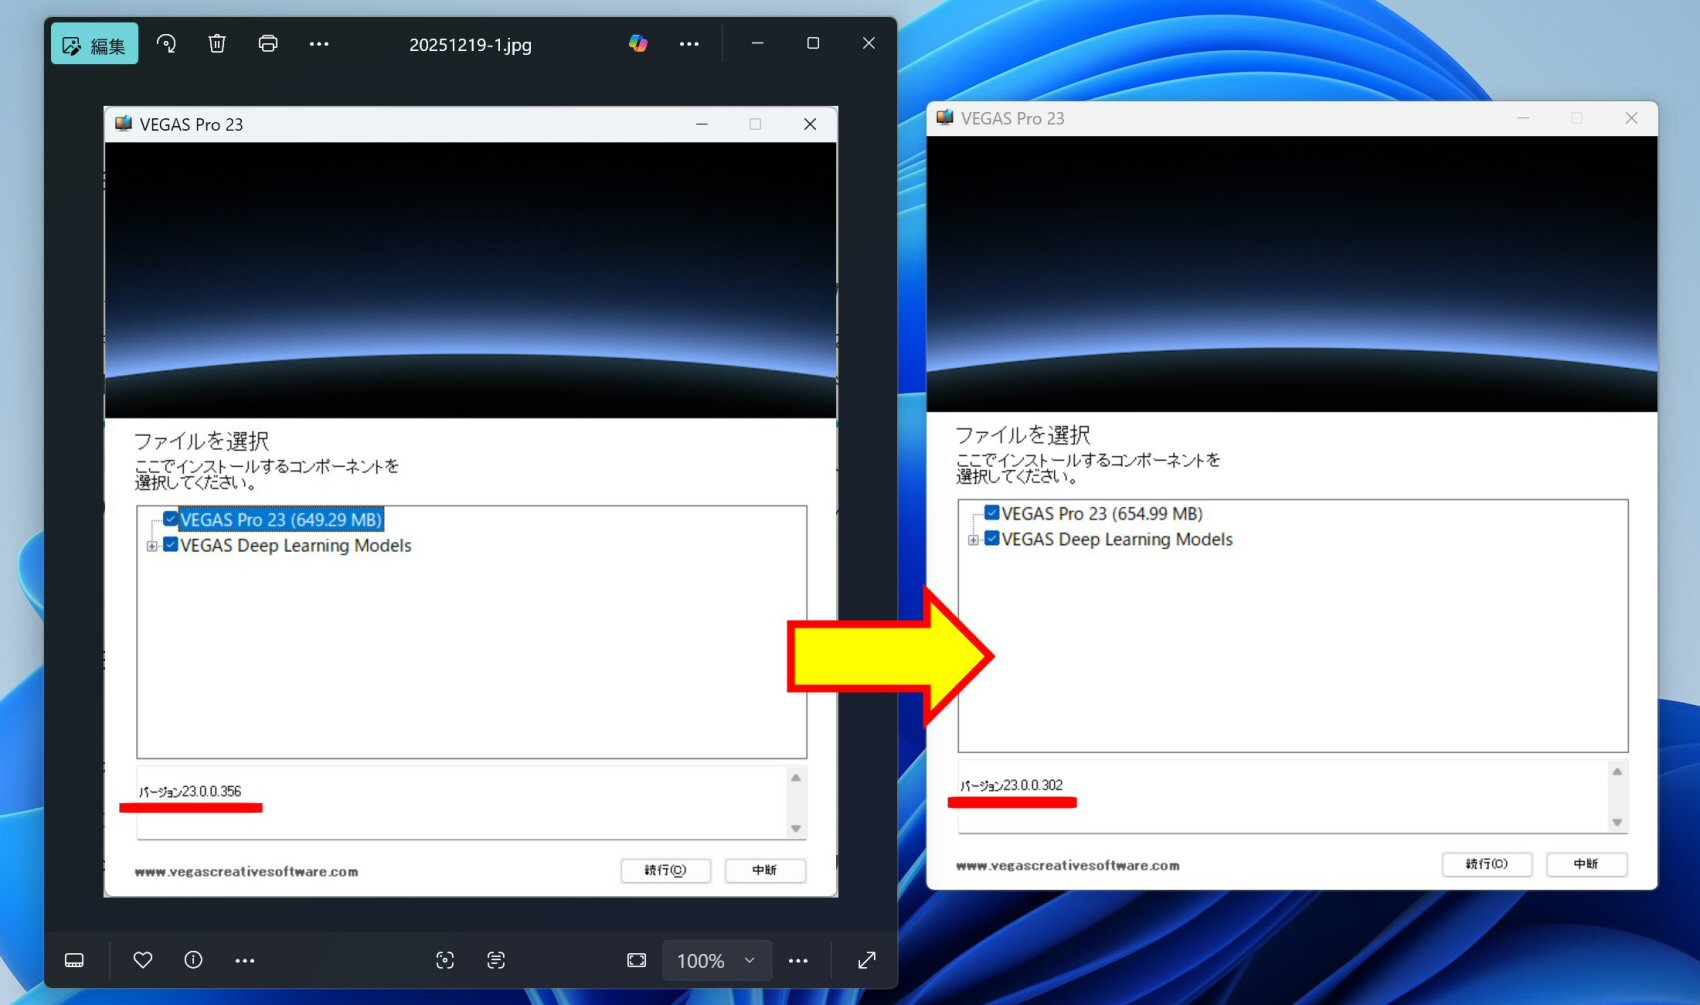Viewport: 1700px width, 1005px height.
Task: Uncheck VEGAS Pro 23 (654.99 MB) checkbox
Action: (x=992, y=513)
